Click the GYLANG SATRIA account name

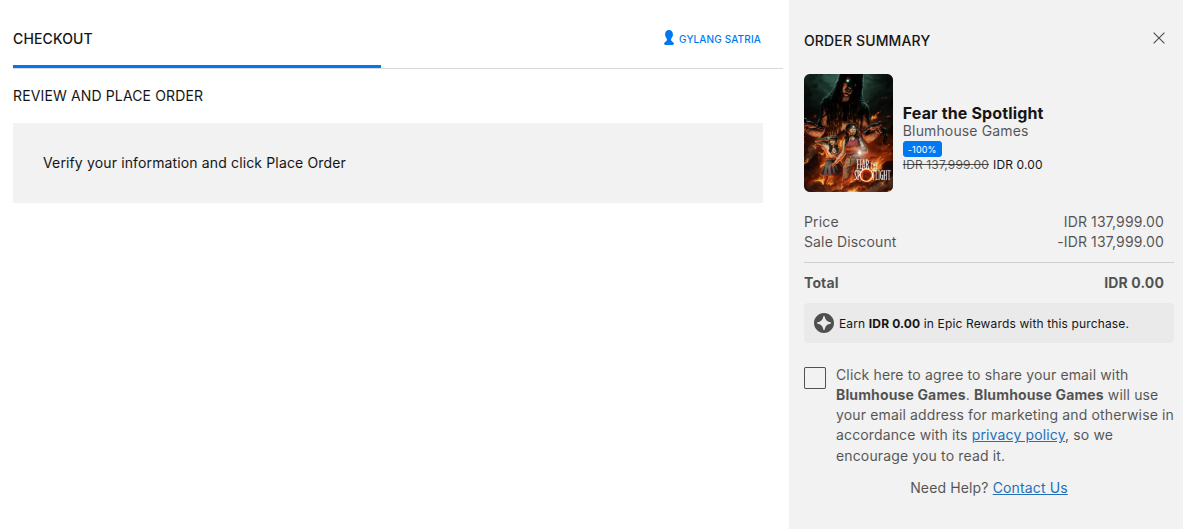tap(719, 39)
